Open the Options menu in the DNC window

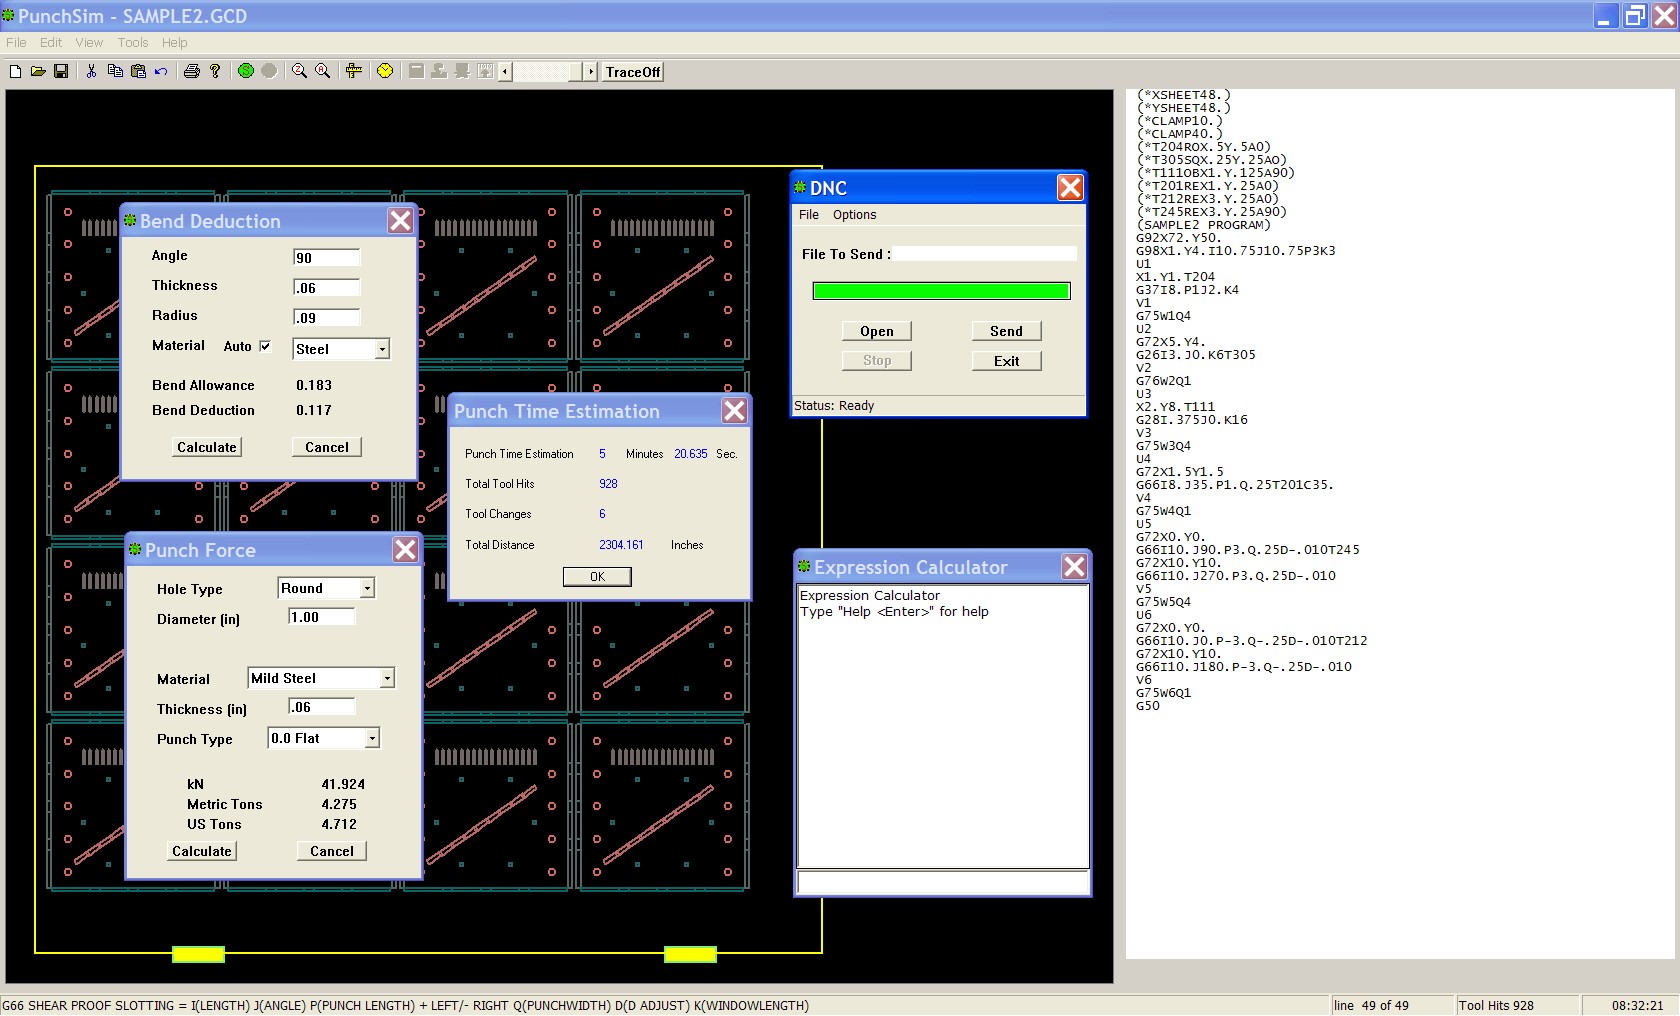pyautogui.click(x=855, y=214)
